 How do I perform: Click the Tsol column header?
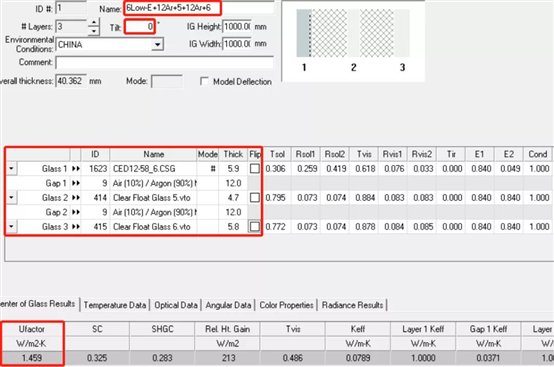[277, 154]
